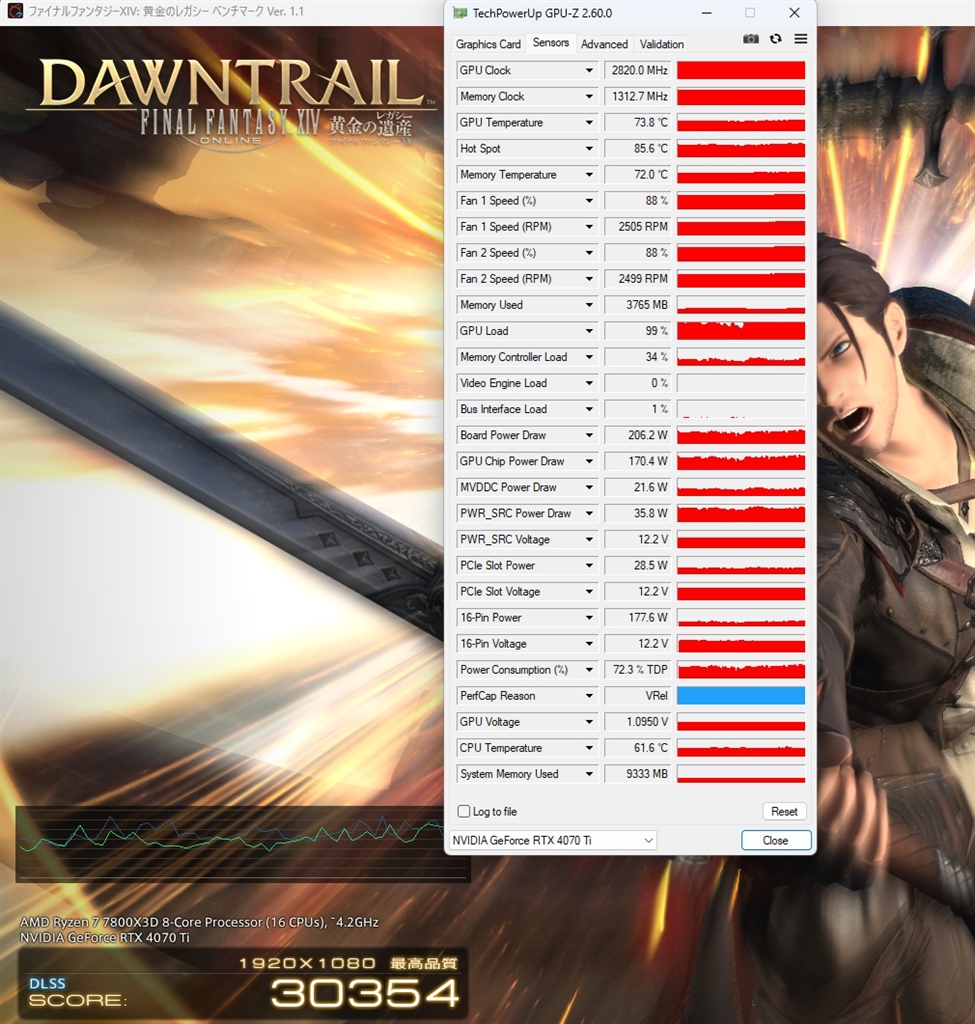Expand the Fan 2 Speed (%) dropdown
Screen dimensions: 975x1024
[589, 253]
